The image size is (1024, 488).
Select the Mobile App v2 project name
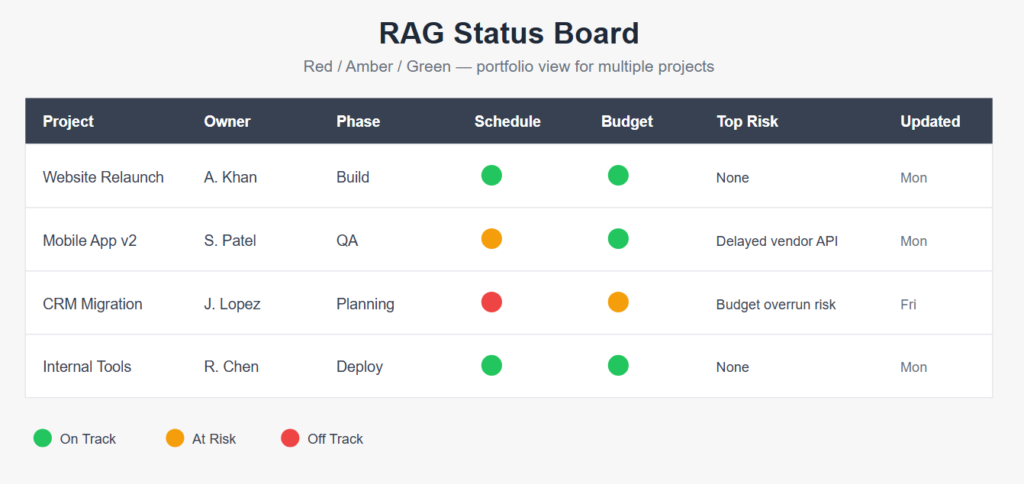90,241
